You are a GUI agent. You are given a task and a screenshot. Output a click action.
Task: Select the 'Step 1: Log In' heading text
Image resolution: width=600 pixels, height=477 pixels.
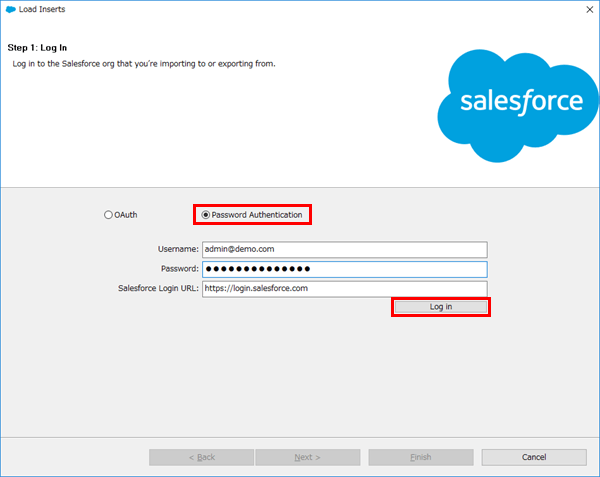click(37, 48)
